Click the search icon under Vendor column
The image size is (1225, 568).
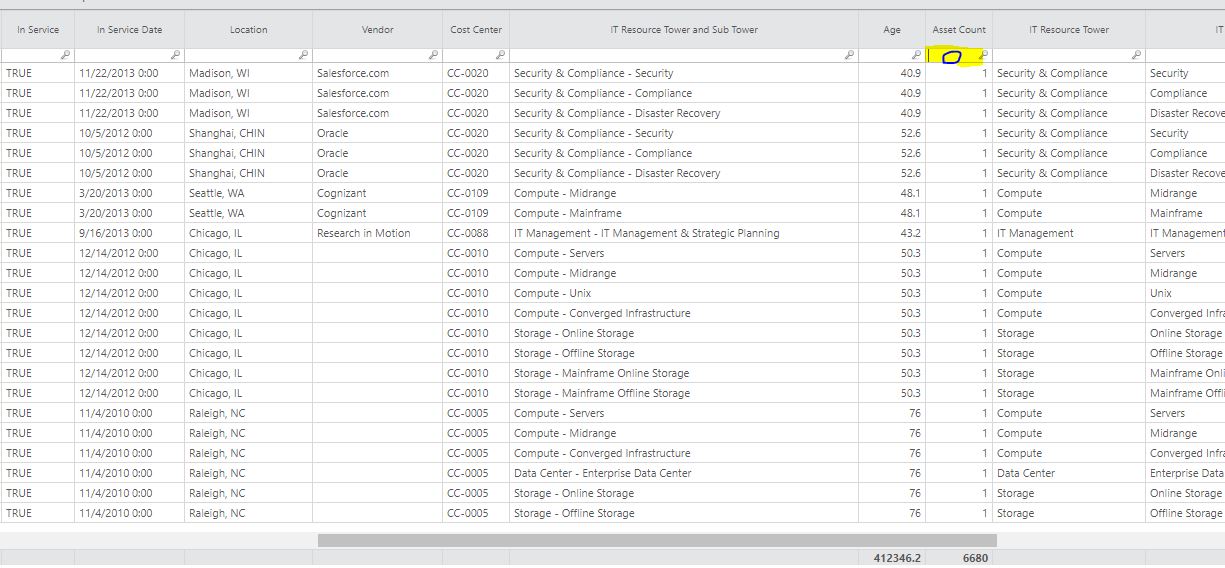(x=434, y=55)
